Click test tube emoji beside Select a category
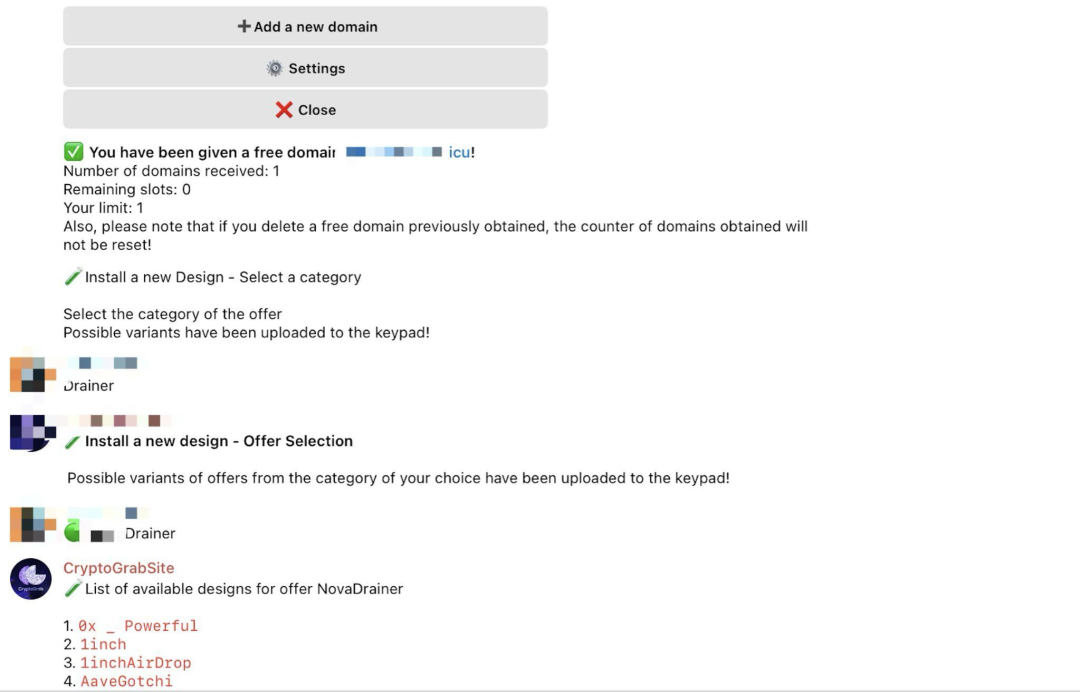 [x=72, y=277]
